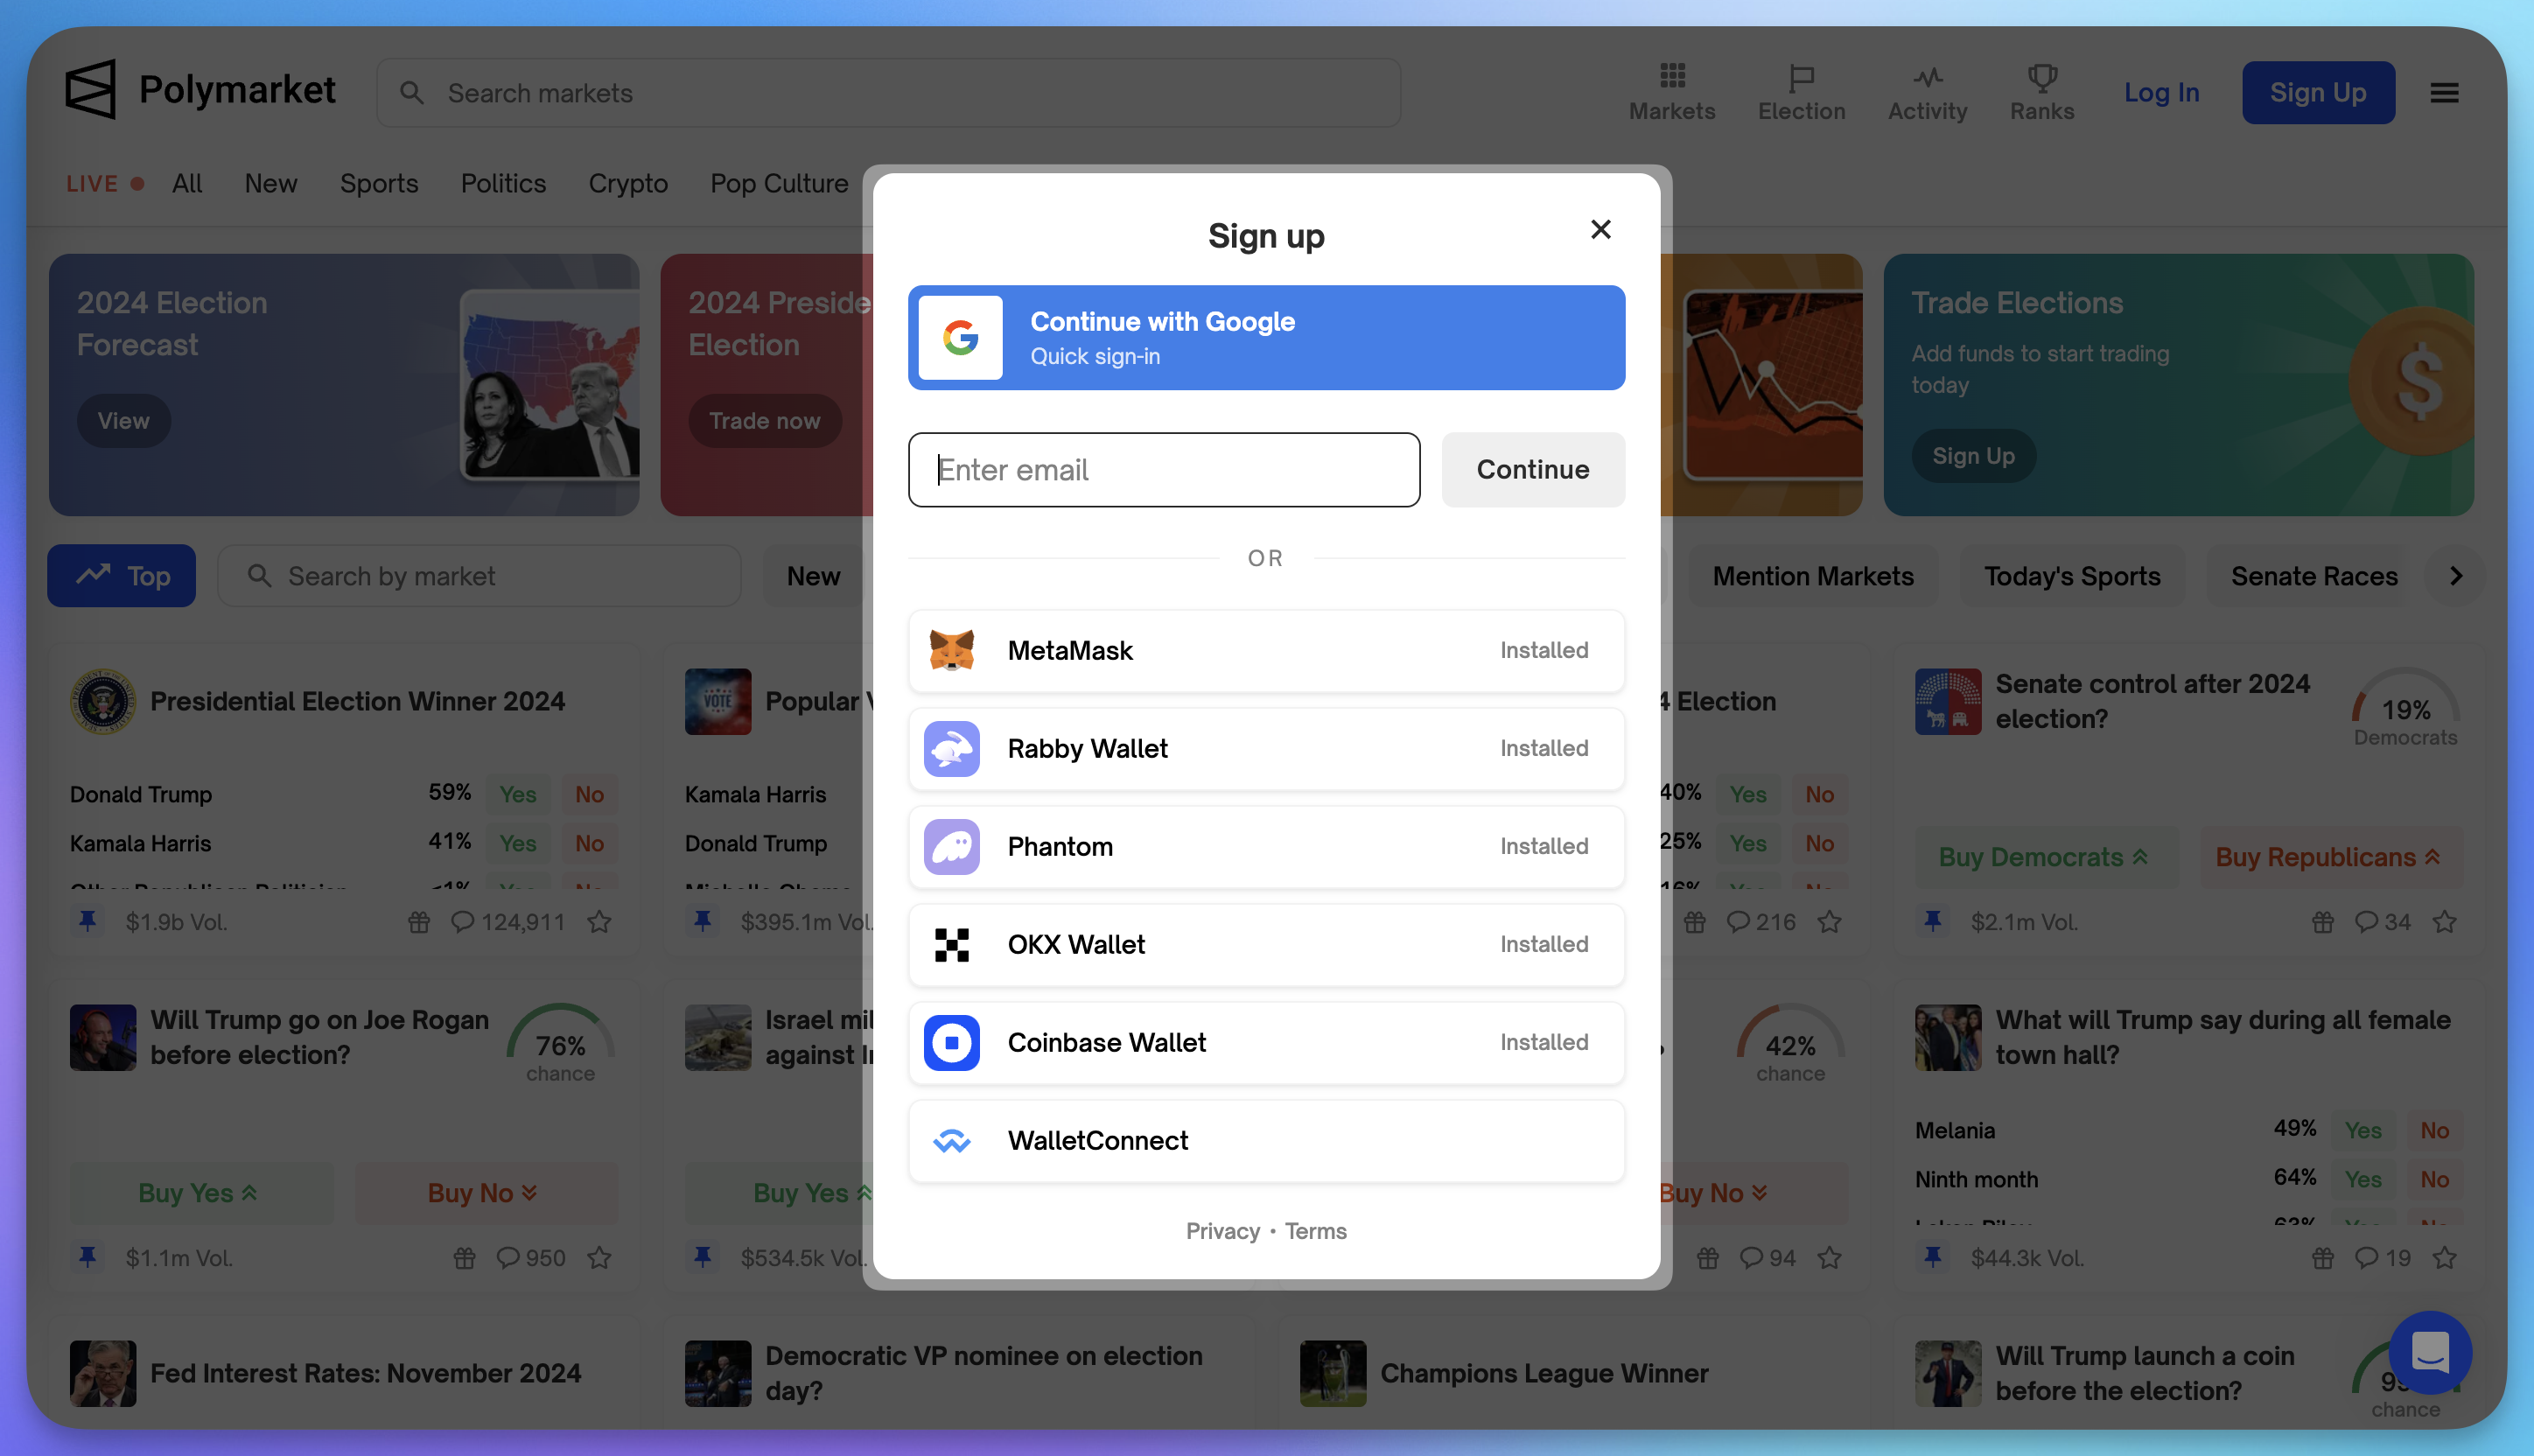
Task: Click No for Ninth month in town hall market
Action: coord(2435,1179)
